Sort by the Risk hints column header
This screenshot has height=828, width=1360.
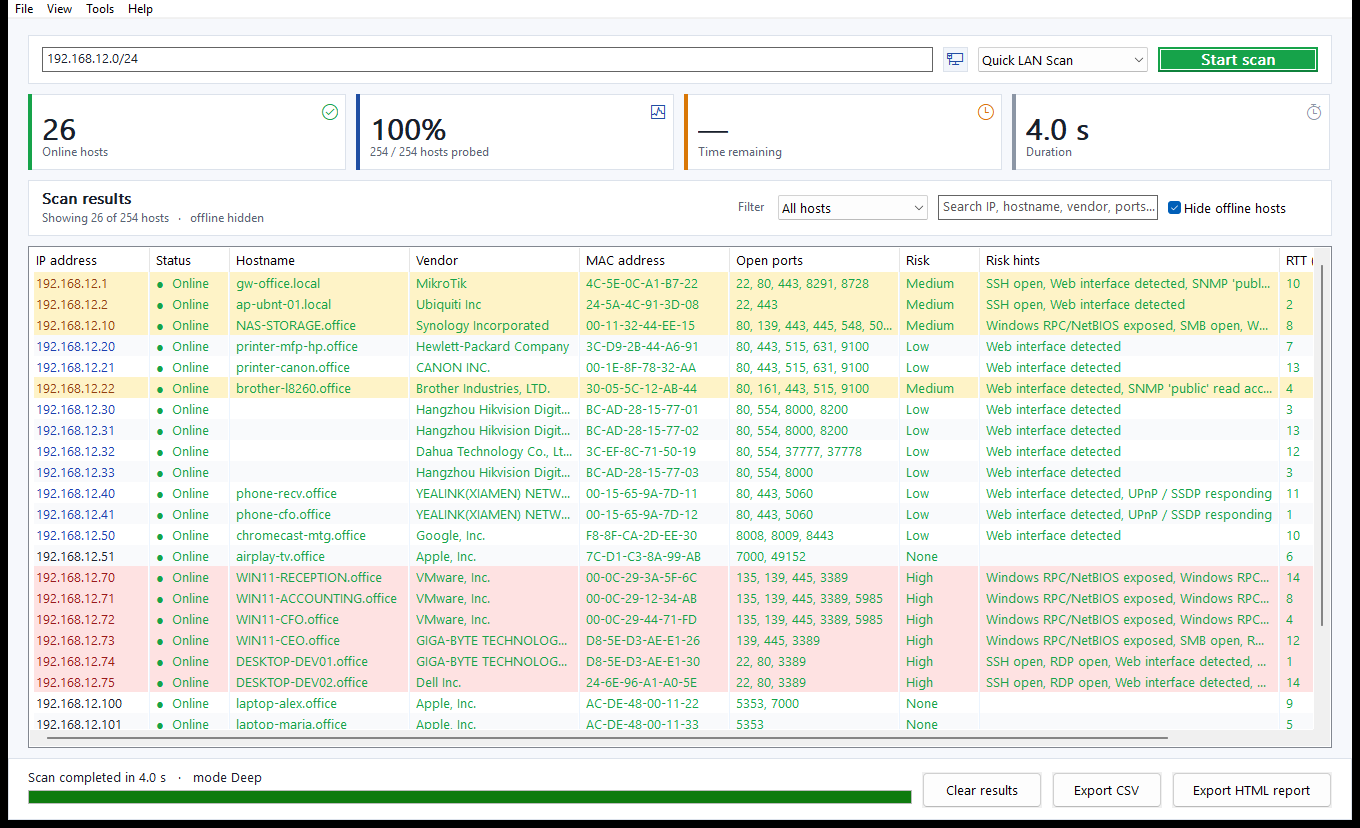point(1129,260)
